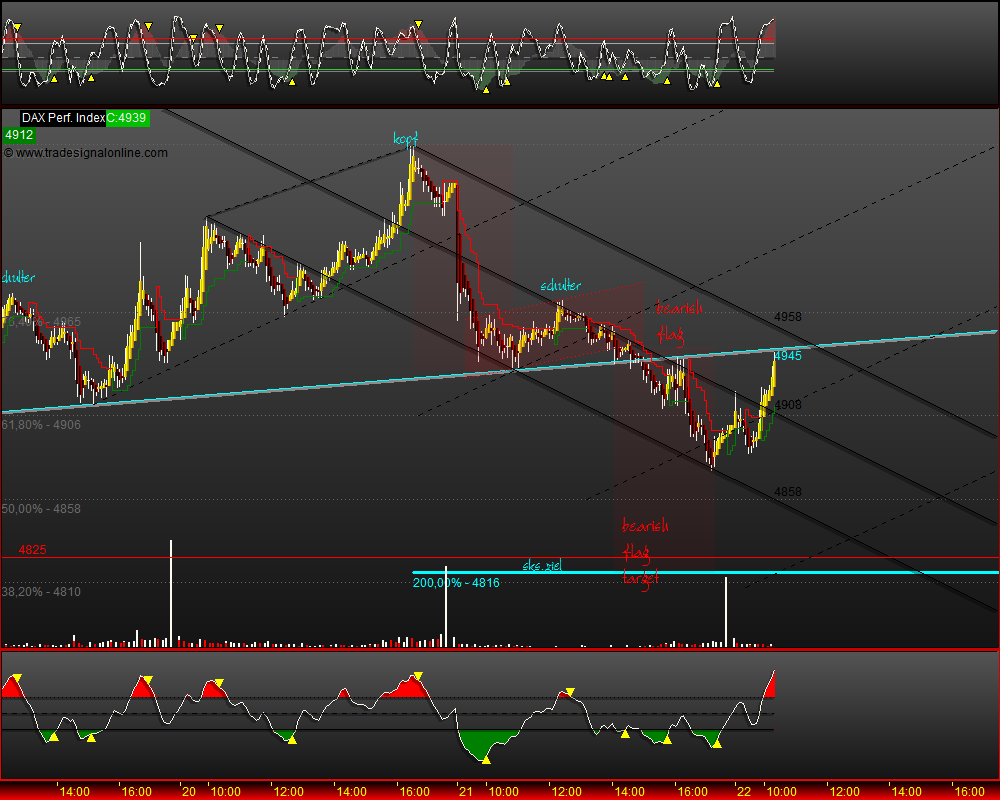Image resolution: width=1000 pixels, height=800 pixels.
Task: Select the black 4958 price label
Action: [788, 317]
